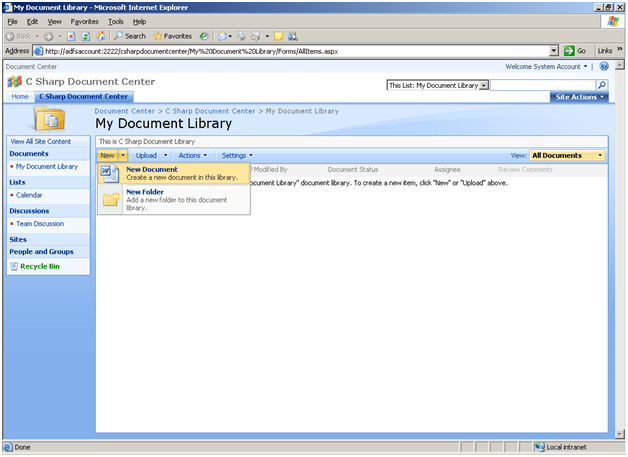This screenshot has height=457, width=628.
Task: Open the All Documents view dropdown
Action: [567, 156]
